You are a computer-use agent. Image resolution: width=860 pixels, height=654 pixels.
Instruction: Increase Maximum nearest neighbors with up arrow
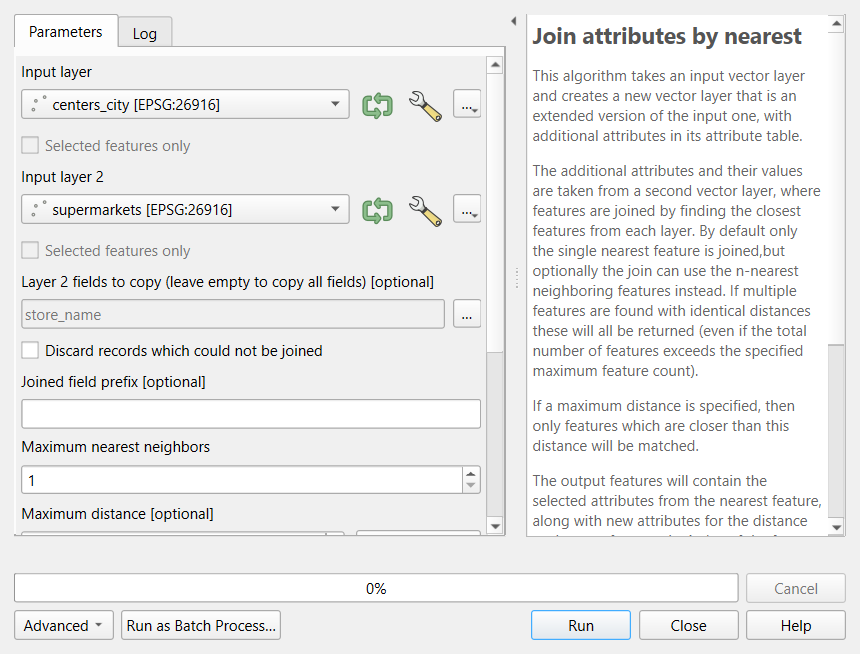pos(471,474)
